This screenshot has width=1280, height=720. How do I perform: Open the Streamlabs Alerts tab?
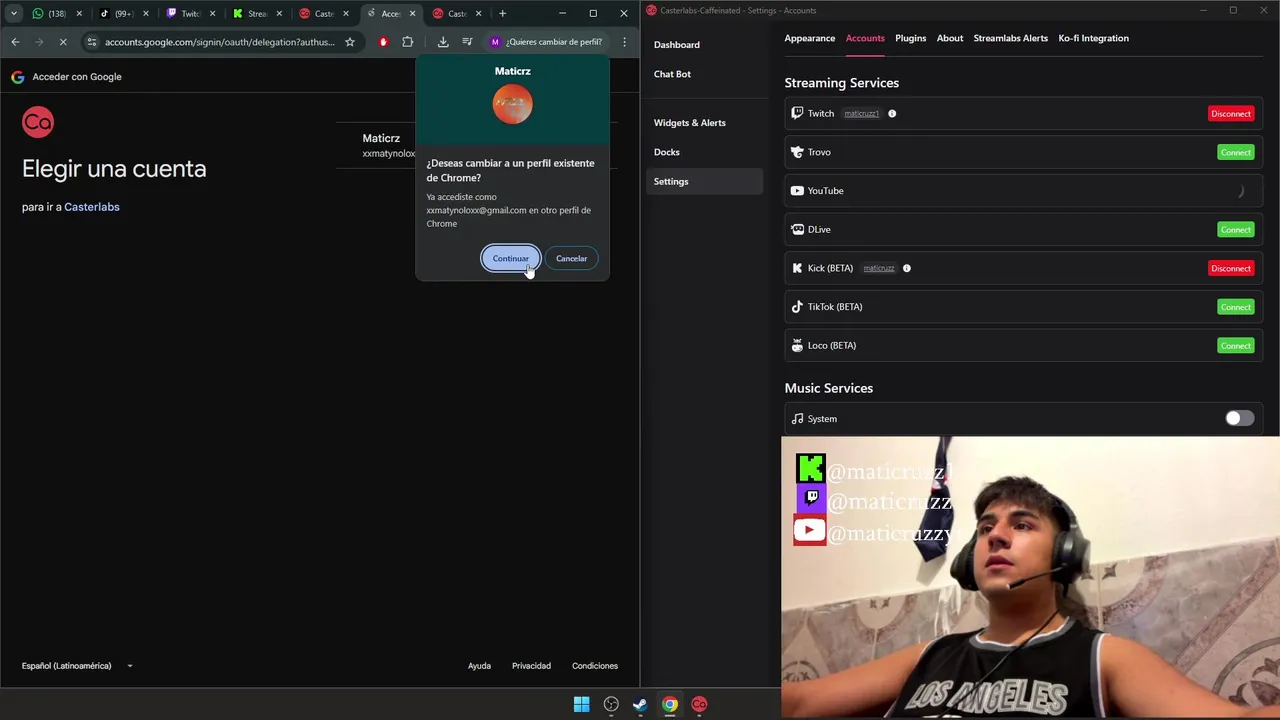point(1010,38)
